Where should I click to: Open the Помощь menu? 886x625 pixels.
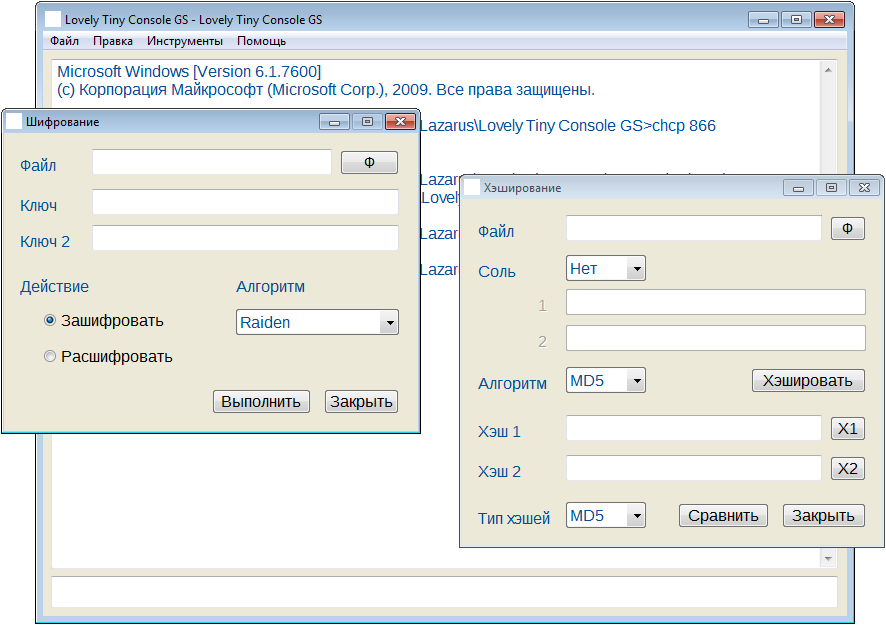[261, 41]
